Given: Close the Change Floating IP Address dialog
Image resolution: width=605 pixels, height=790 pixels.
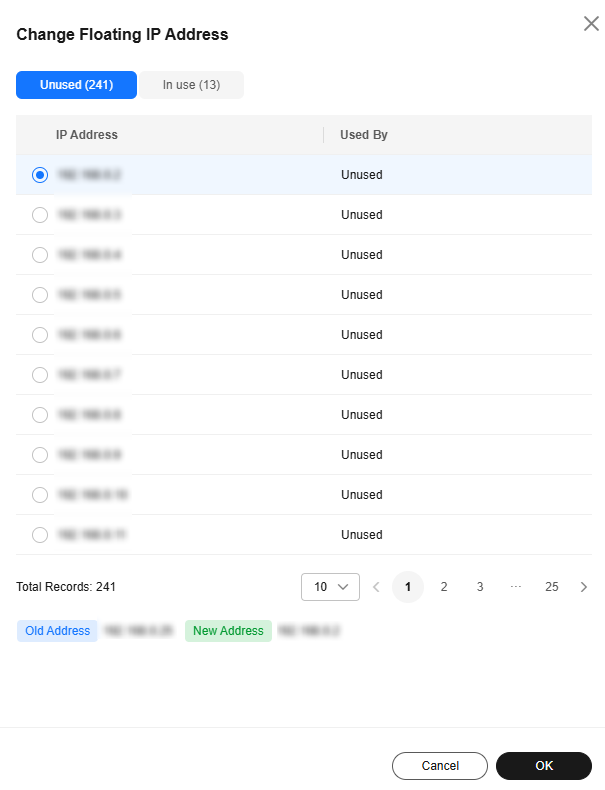Looking at the screenshot, I should (x=591, y=23).
